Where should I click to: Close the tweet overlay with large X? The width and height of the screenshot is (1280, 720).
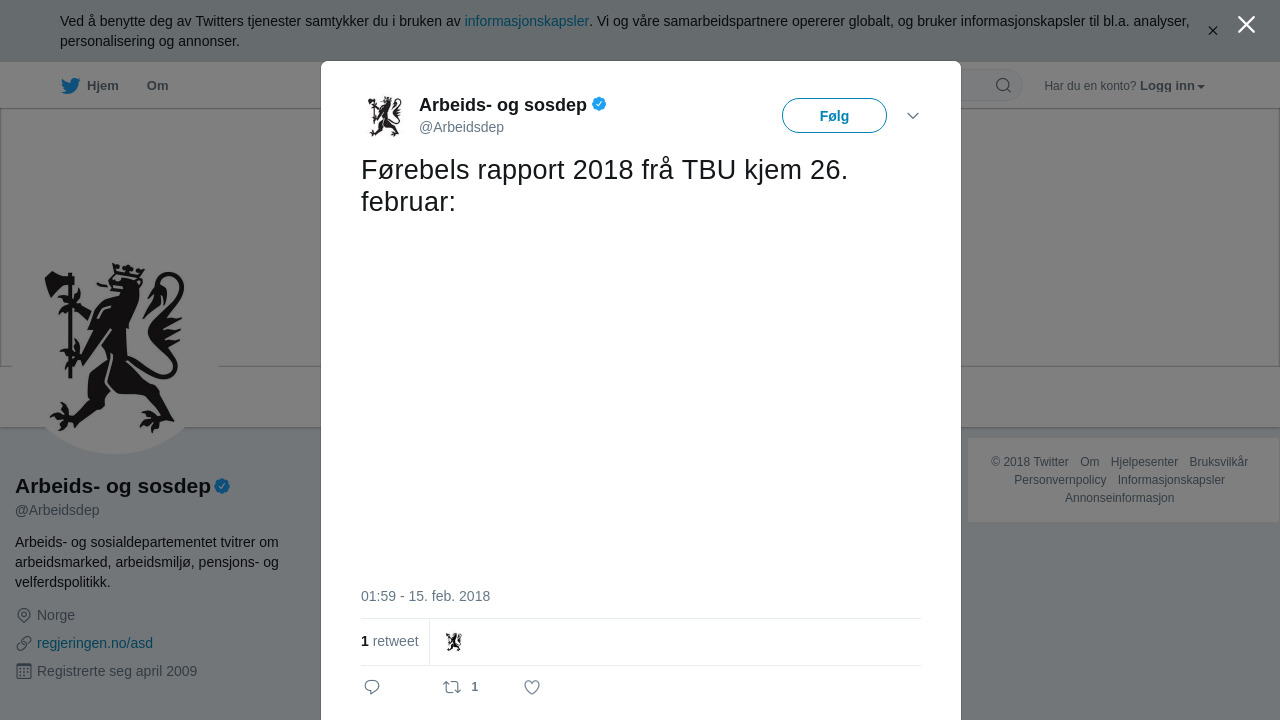click(x=1246, y=25)
